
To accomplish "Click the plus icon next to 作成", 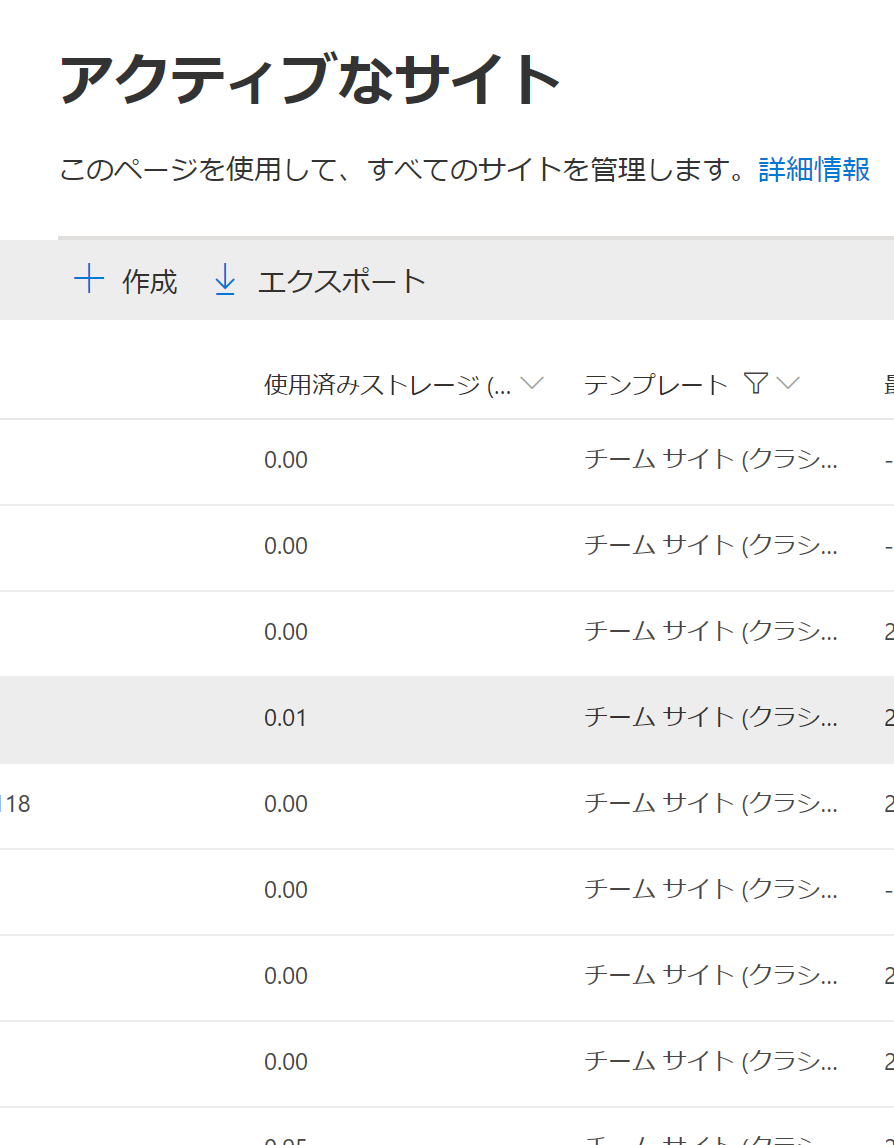I will point(89,279).
